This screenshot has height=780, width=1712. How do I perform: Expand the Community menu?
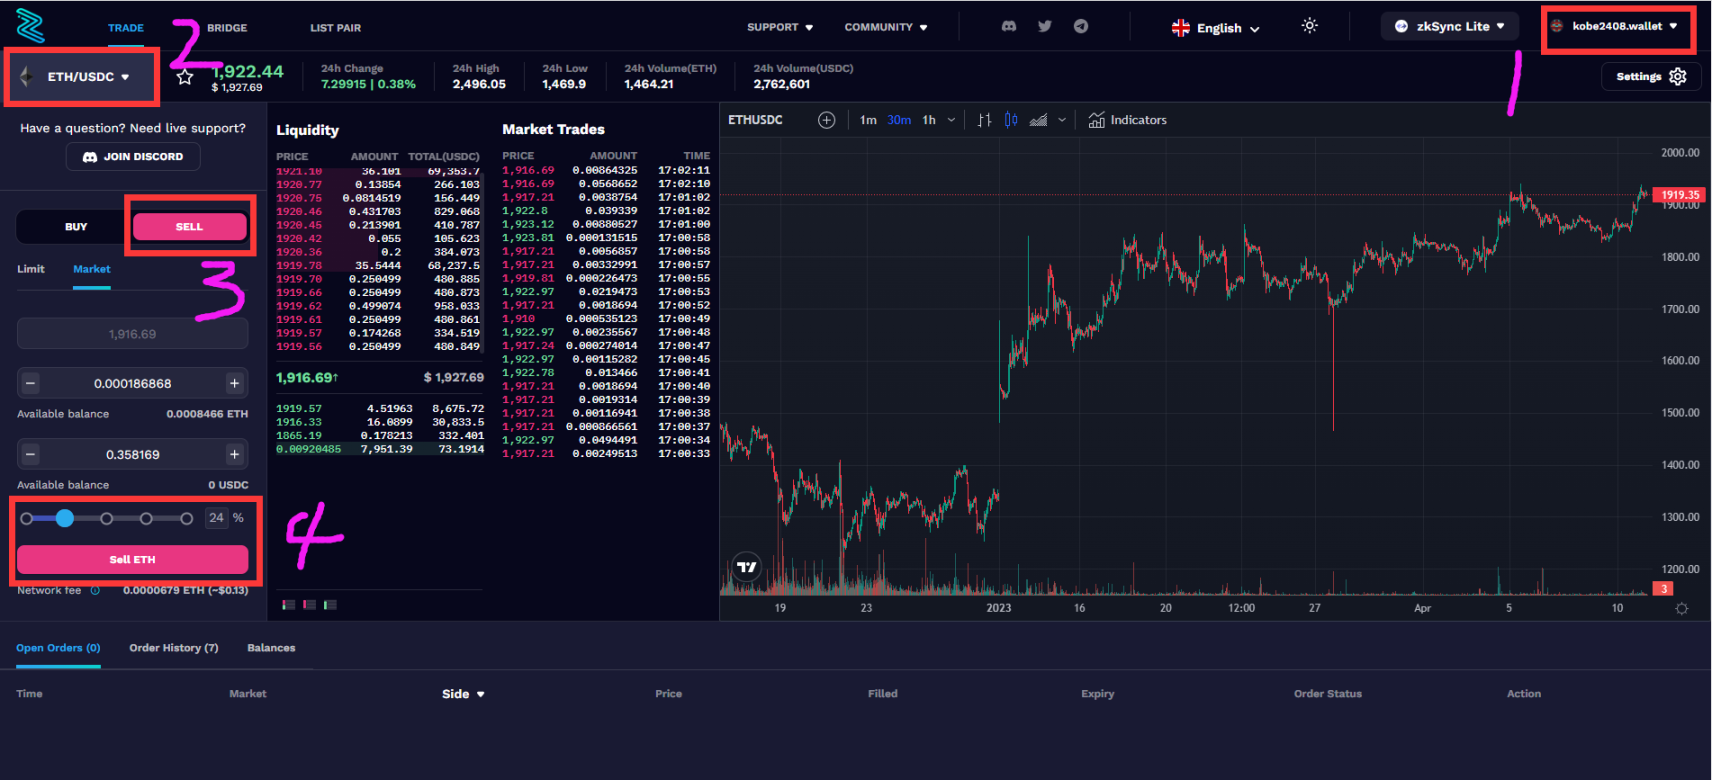click(x=886, y=27)
